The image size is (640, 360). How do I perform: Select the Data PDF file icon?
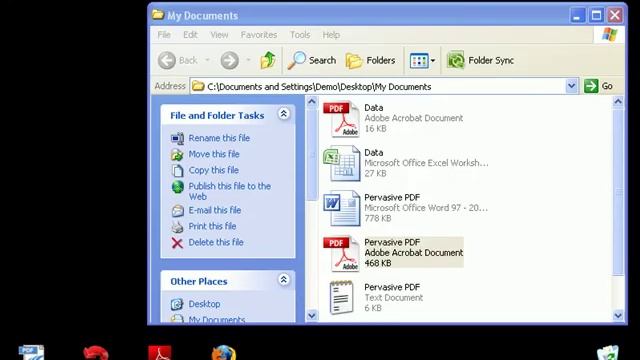[342, 119]
